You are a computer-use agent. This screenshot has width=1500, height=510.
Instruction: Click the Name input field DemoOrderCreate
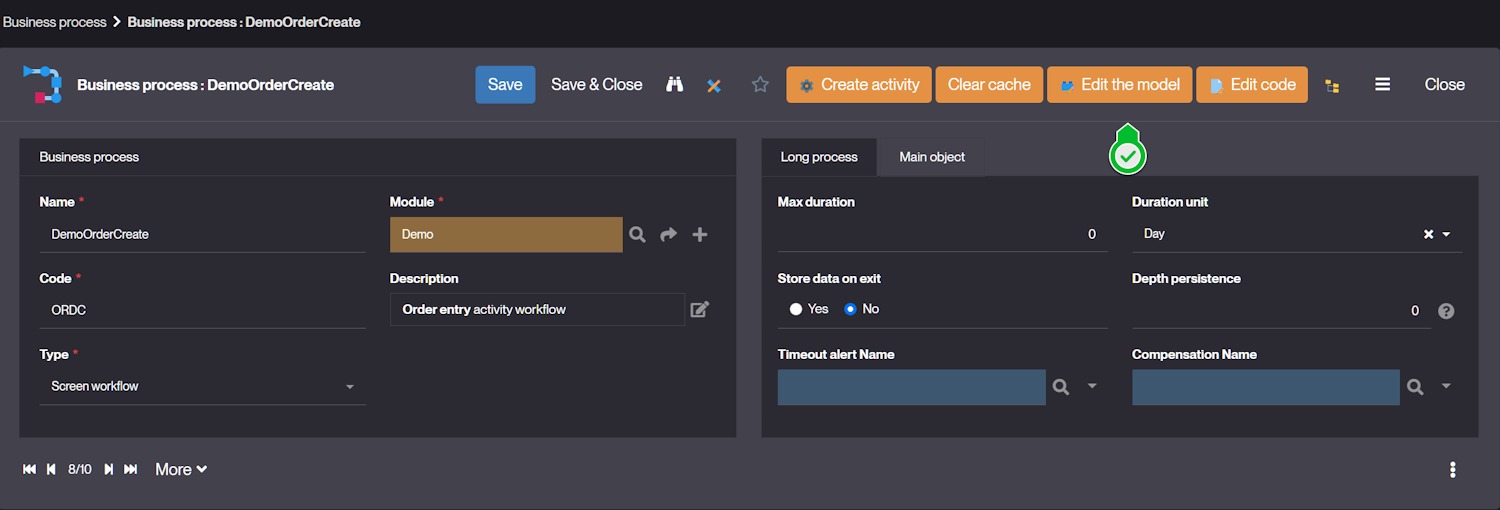(202, 234)
